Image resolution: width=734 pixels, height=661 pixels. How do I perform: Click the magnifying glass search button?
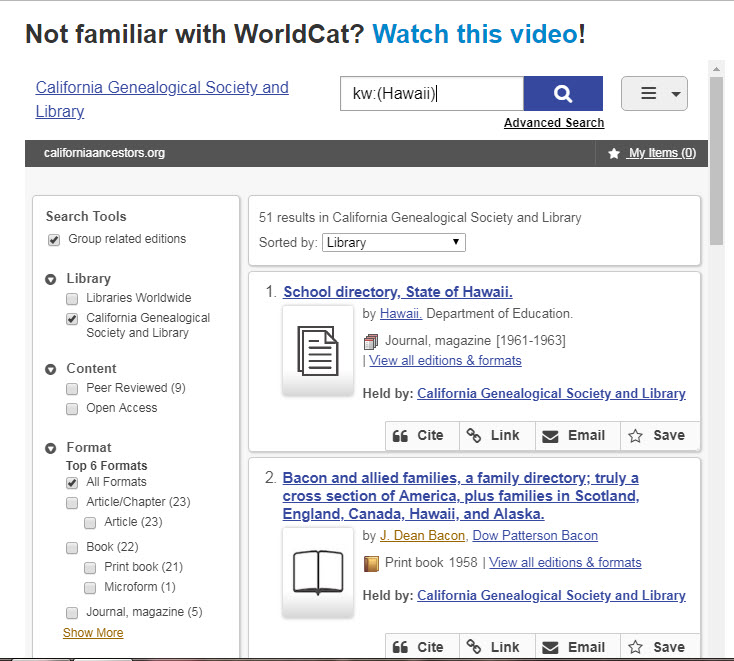563,94
